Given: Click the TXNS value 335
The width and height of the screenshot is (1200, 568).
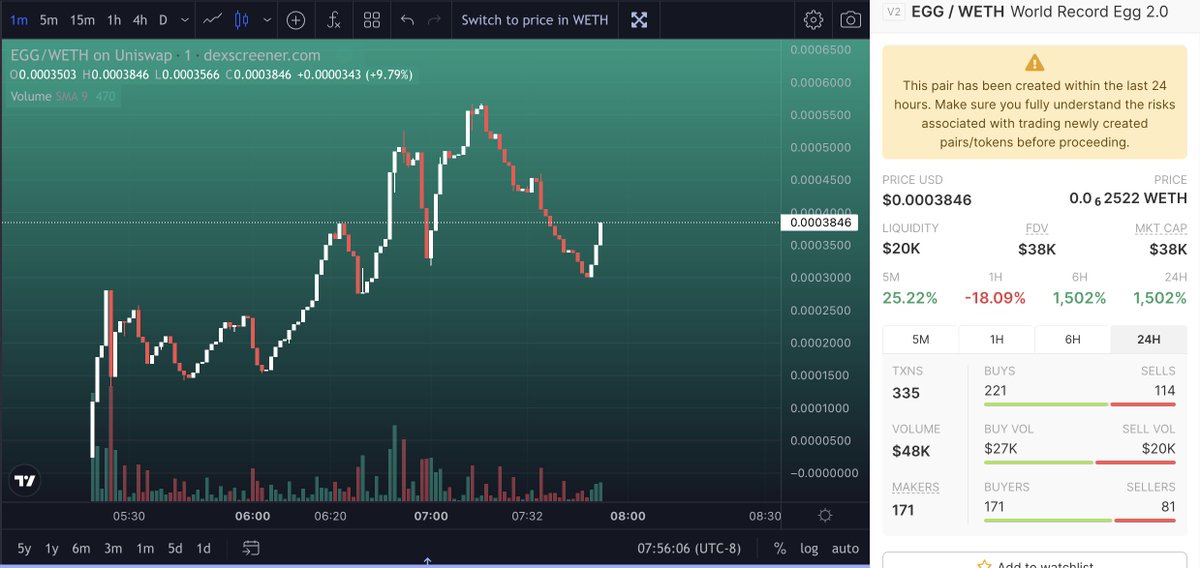Looking at the screenshot, I should pos(906,393).
